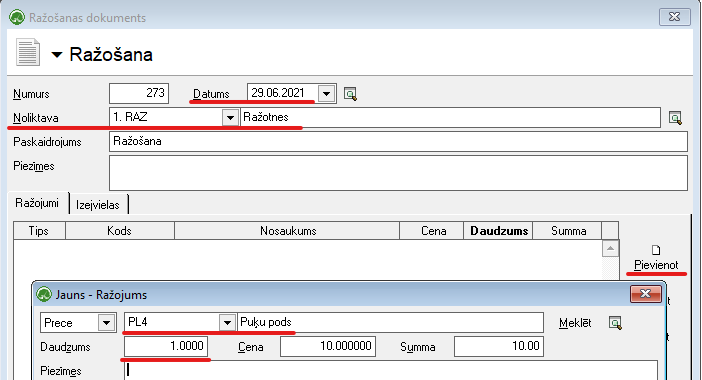Click the Piezīmes notes box in main document

(x=398, y=173)
